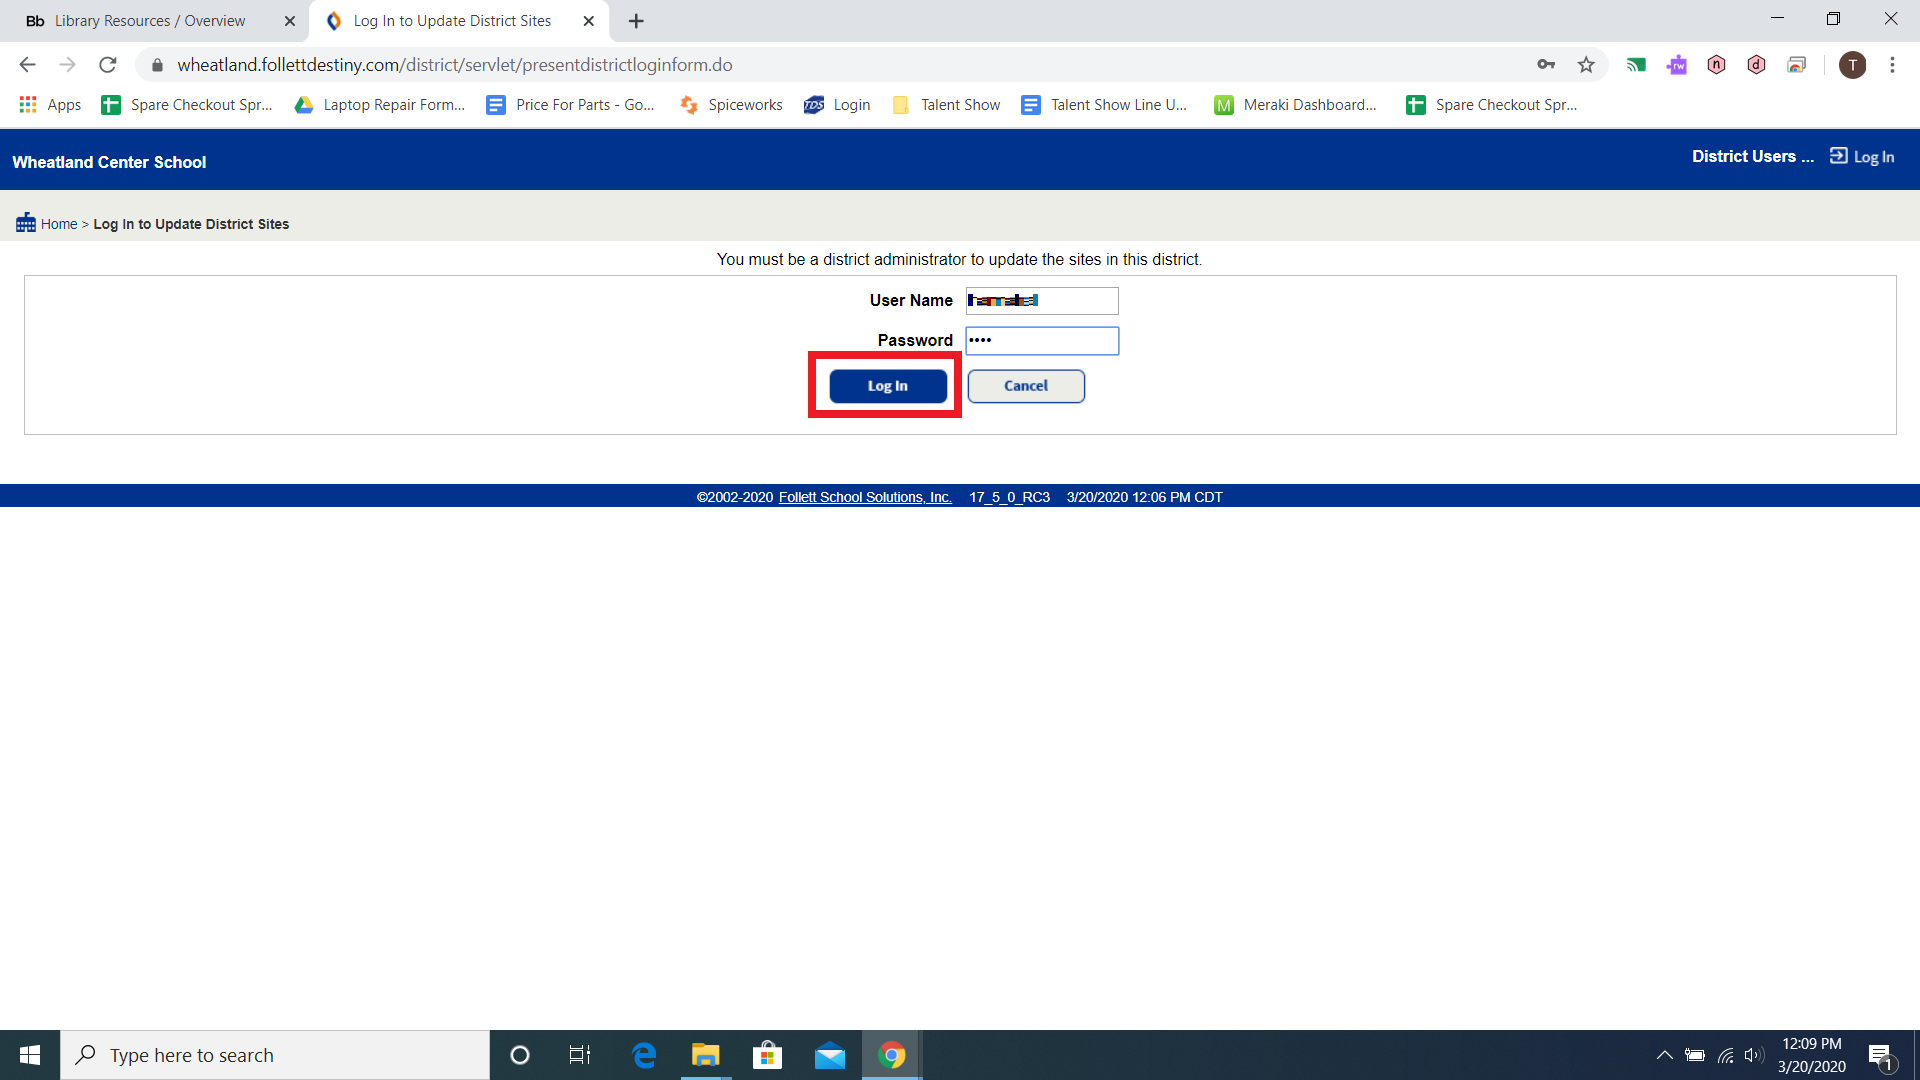This screenshot has height=1080, width=1920.
Task: Click the saved password key icon
Action: click(x=1546, y=65)
